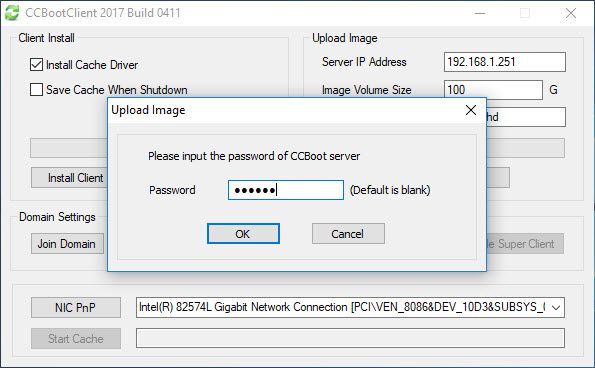Click the Password input field
The height and width of the screenshot is (368, 595).
(286, 190)
